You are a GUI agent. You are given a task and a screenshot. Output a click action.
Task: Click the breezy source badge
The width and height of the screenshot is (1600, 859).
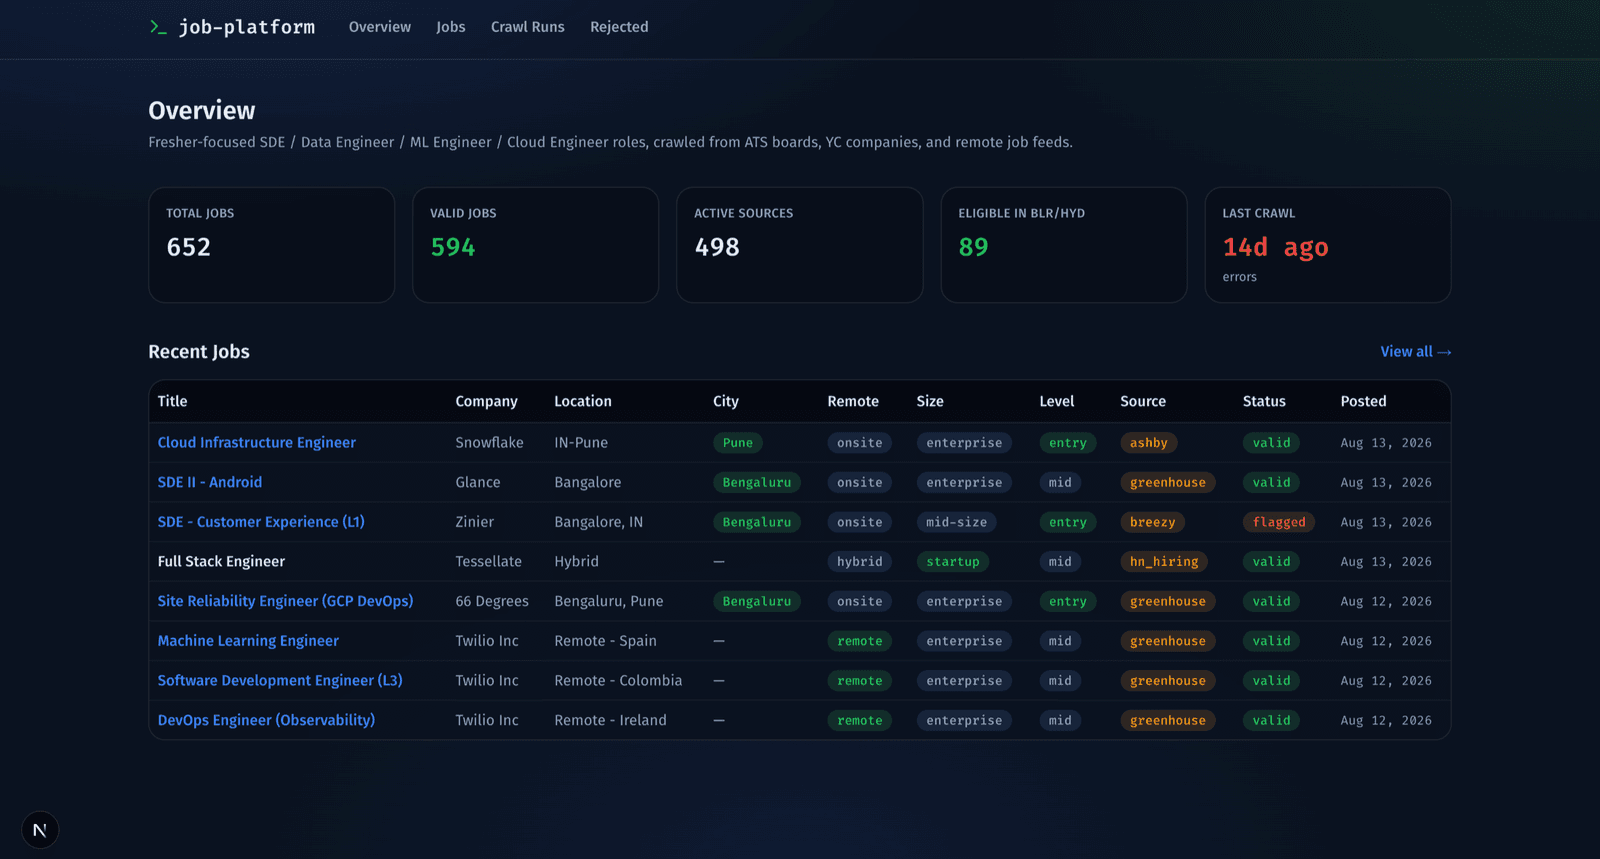[x=1153, y=522]
